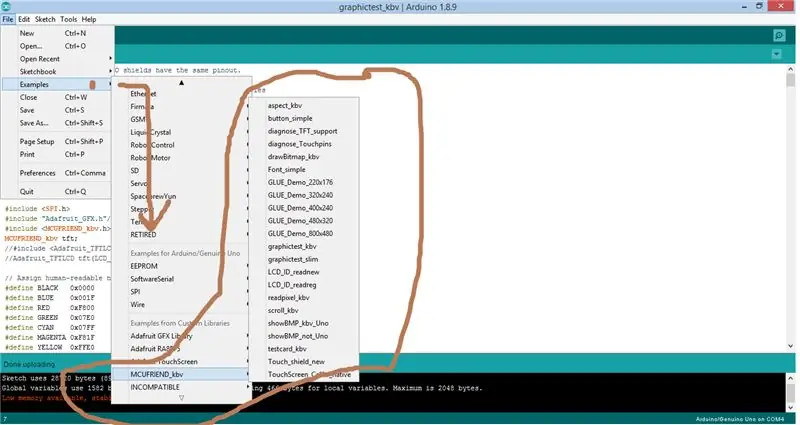Open the Help menu
800x425 pixels.
coord(89,19)
